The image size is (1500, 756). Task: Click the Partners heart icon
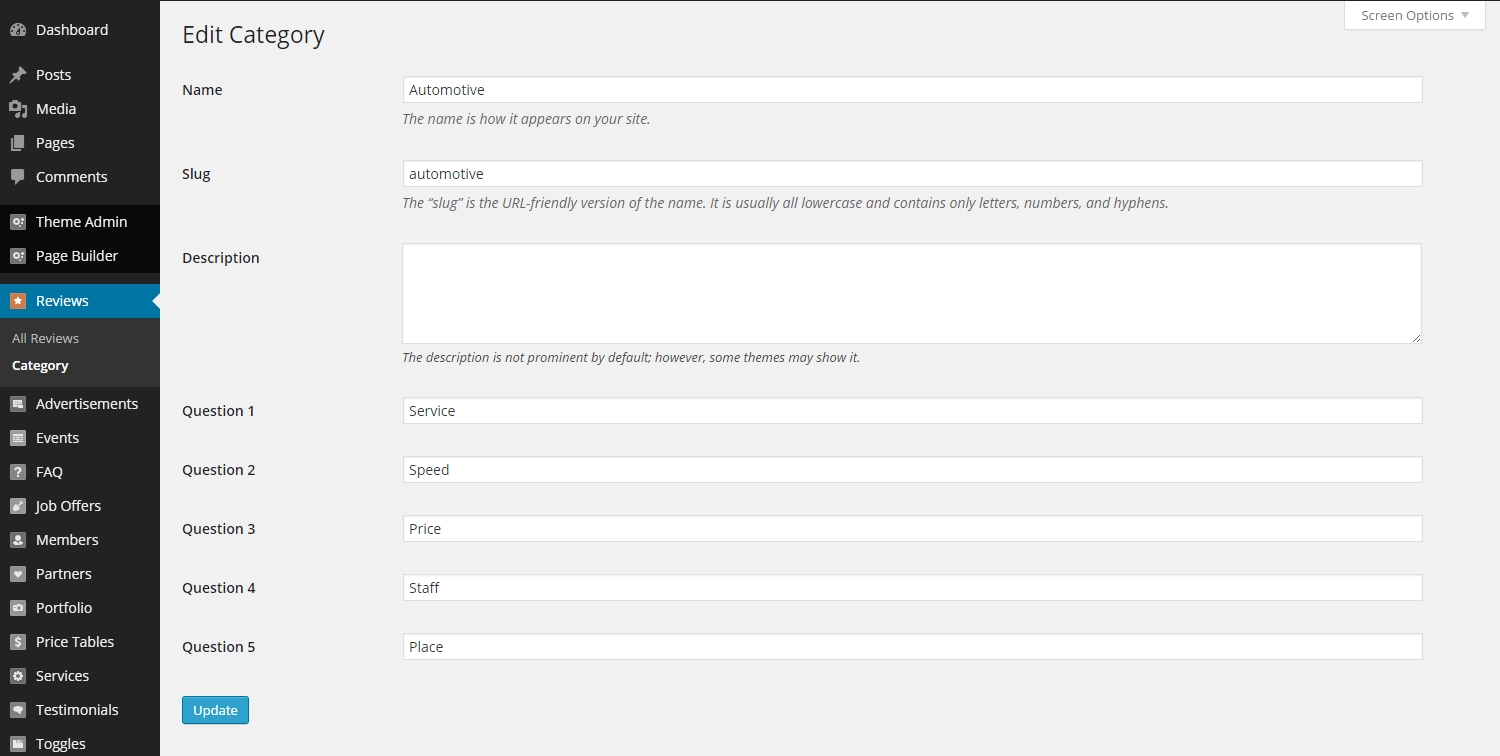coord(18,574)
